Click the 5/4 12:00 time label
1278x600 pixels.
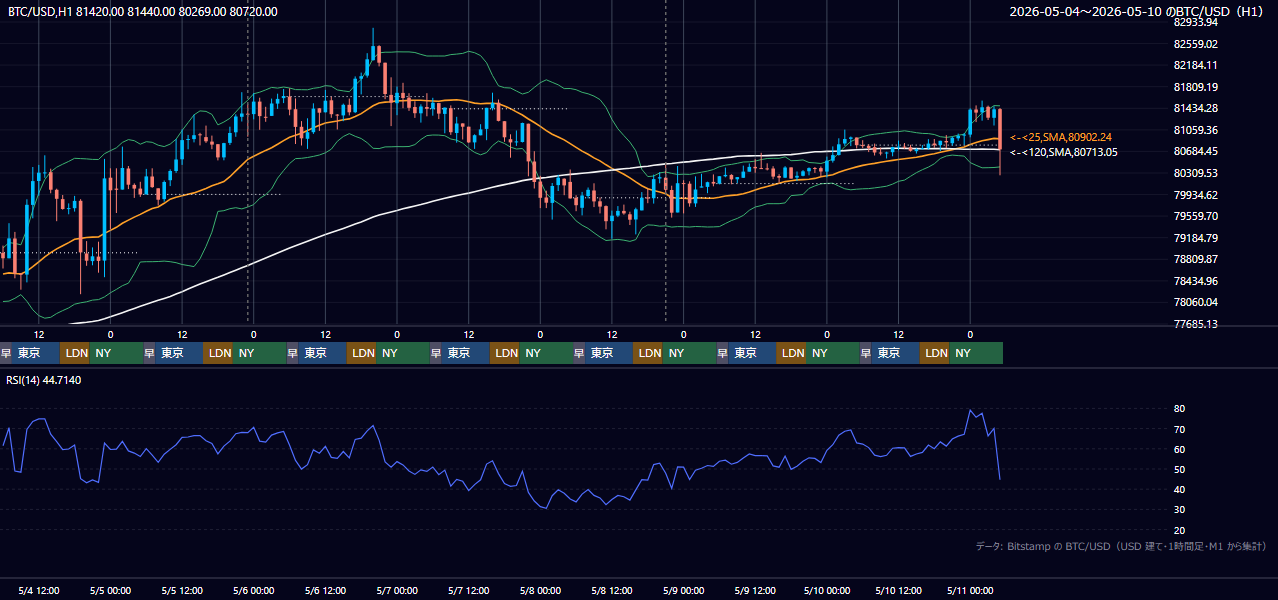pos(39,591)
